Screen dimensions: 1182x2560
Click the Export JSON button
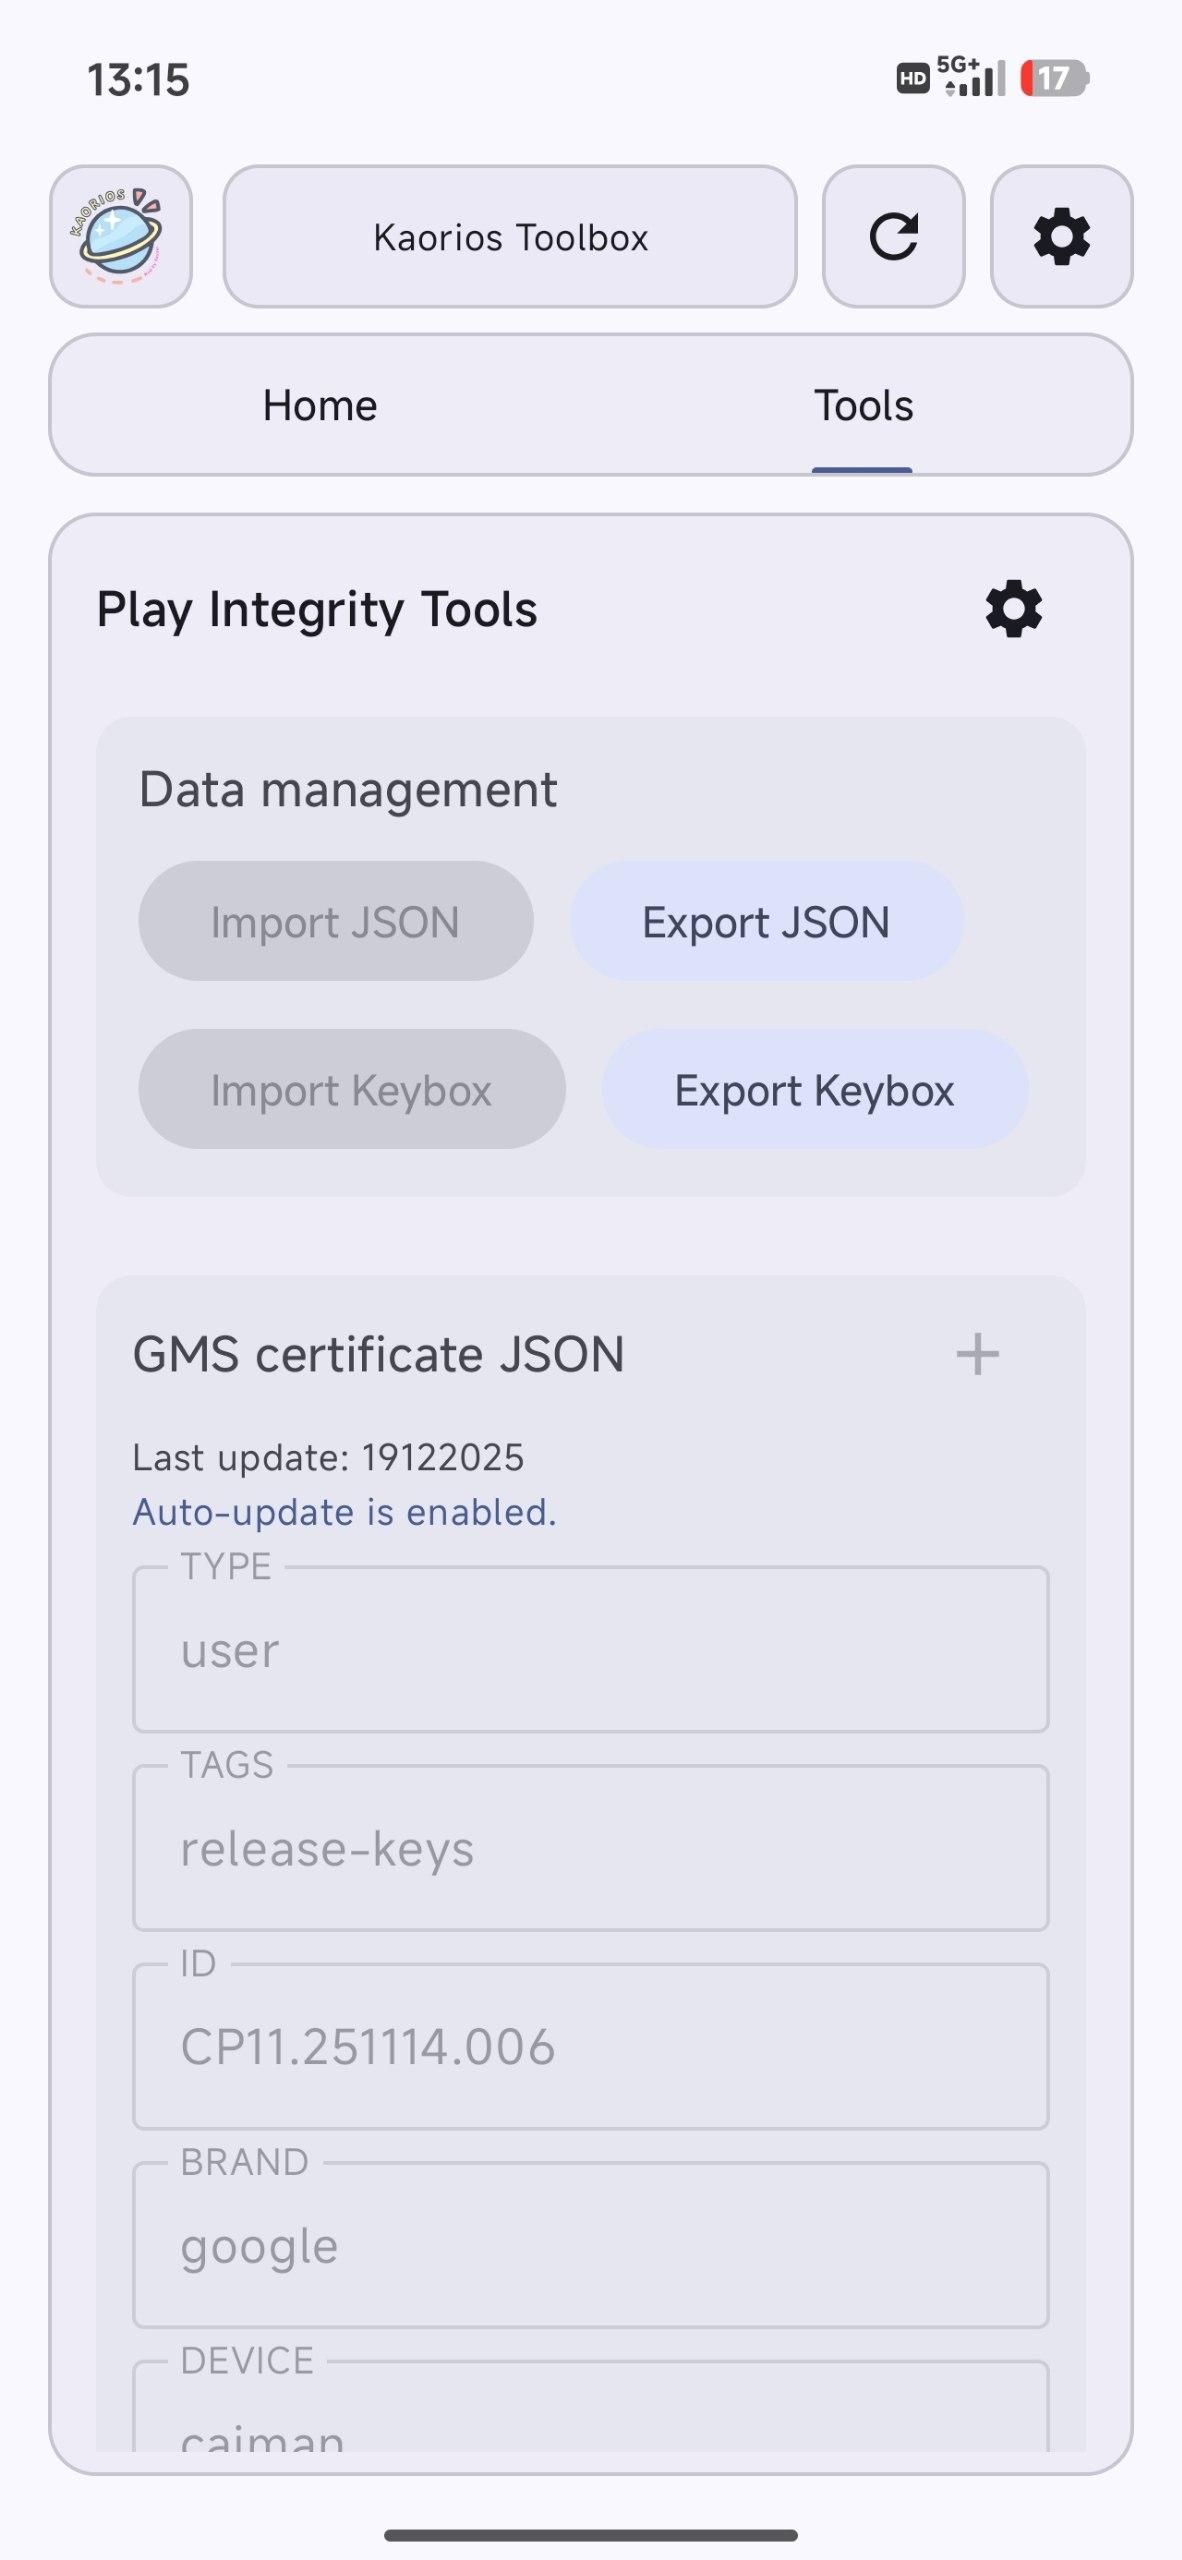click(766, 922)
